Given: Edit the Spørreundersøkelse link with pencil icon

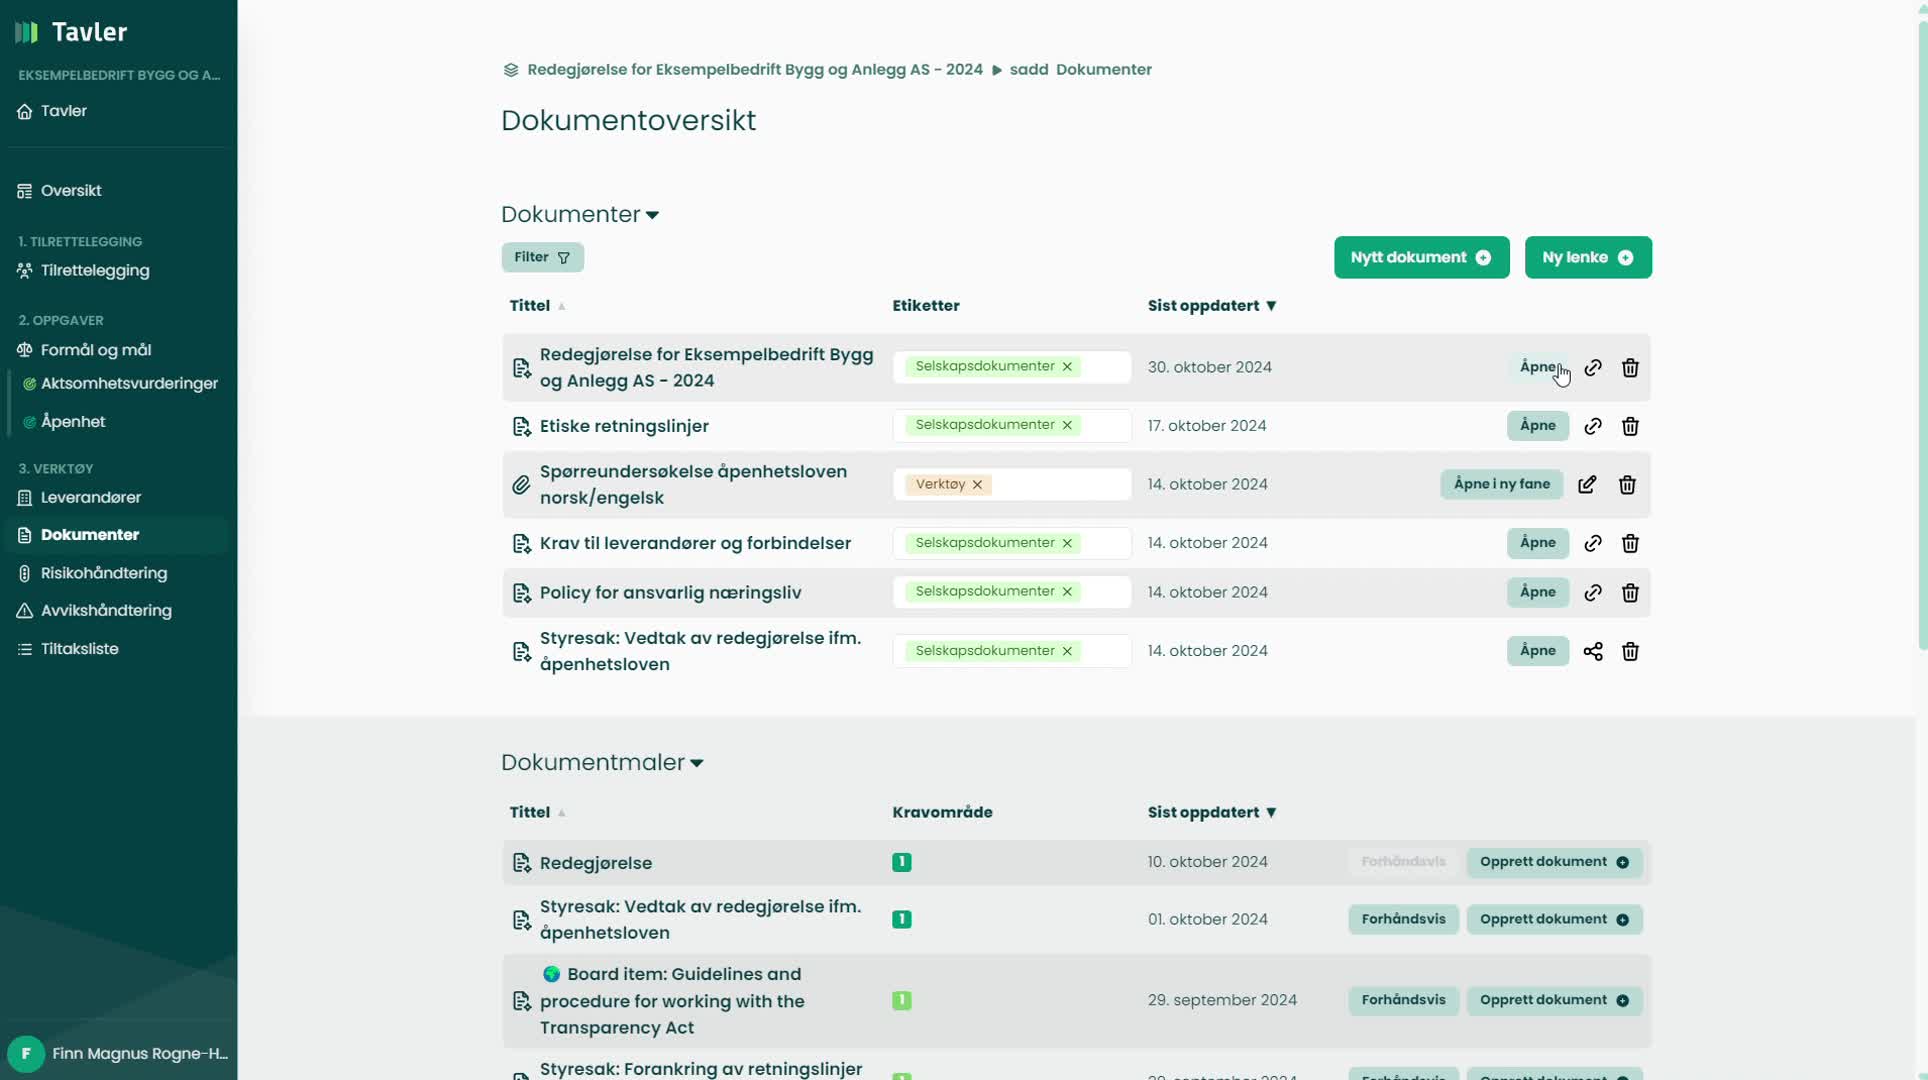Looking at the screenshot, I should pyautogui.click(x=1587, y=485).
